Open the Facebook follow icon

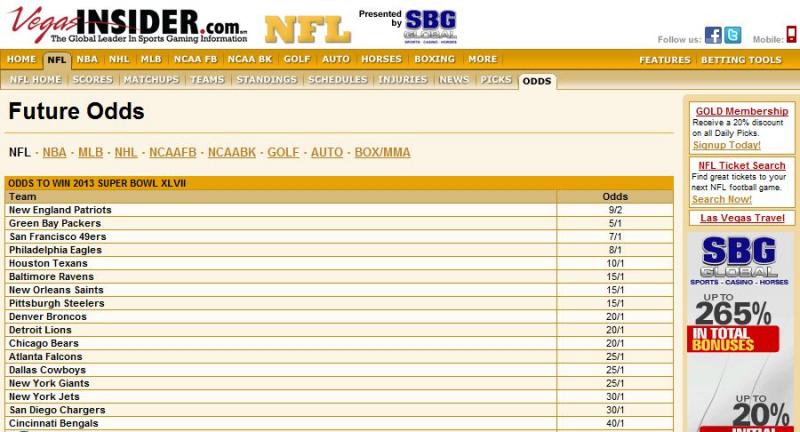pos(713,35)
